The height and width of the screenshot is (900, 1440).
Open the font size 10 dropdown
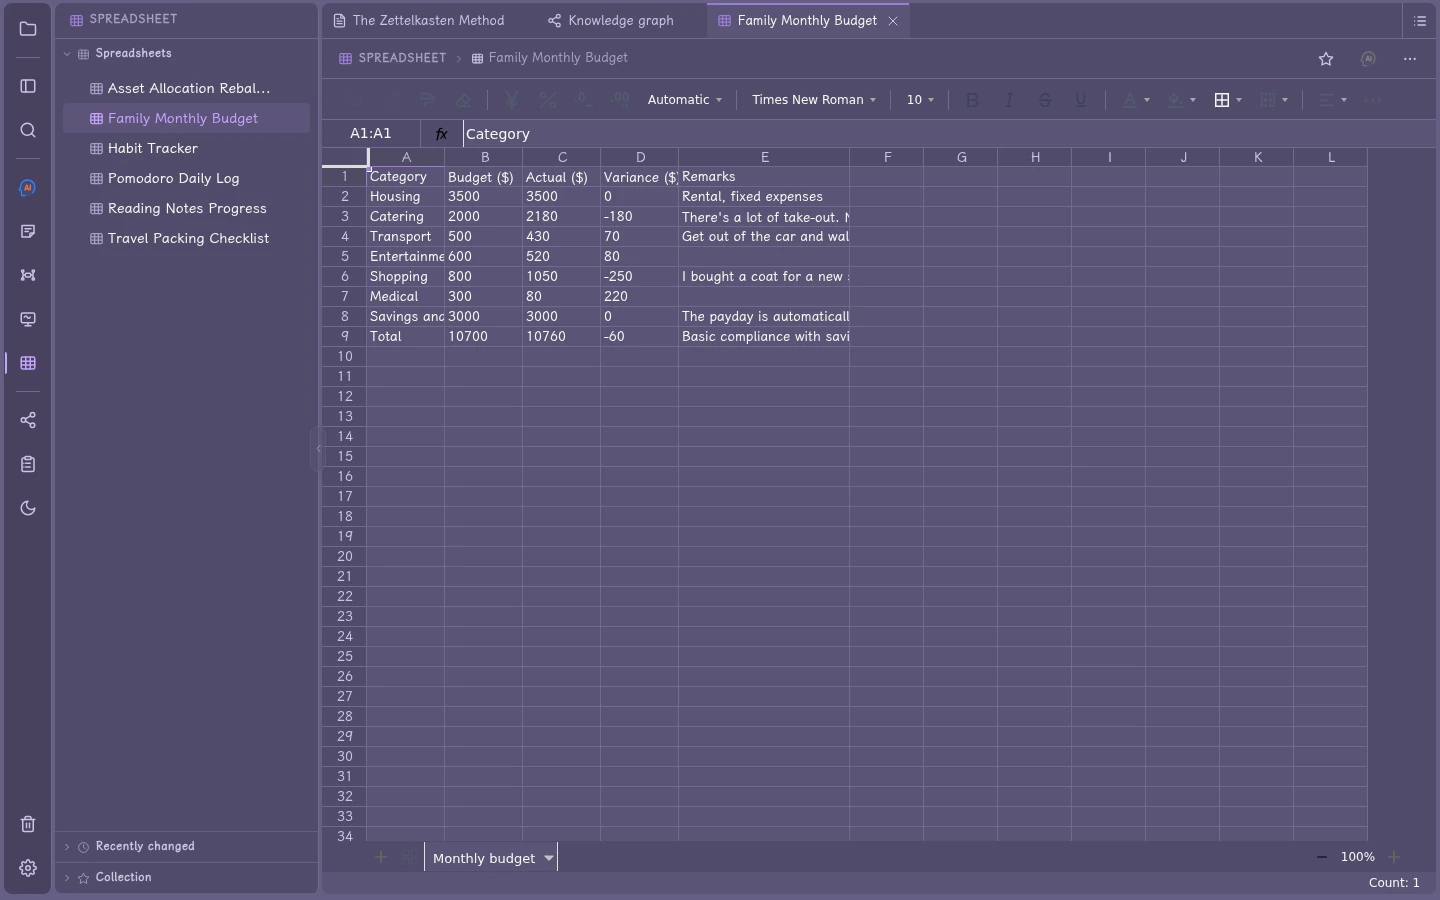920,100
